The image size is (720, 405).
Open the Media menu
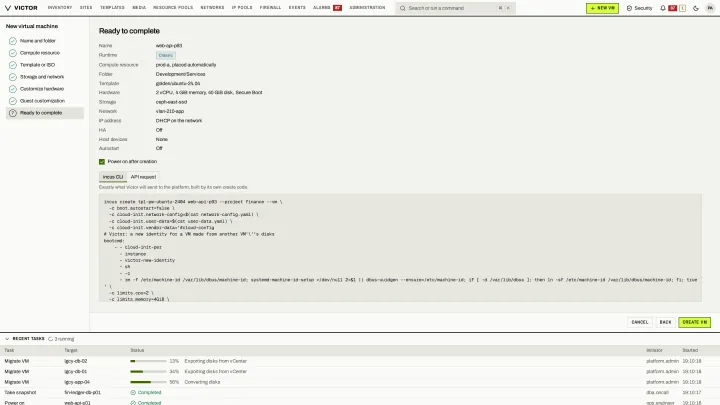(139, 8)
